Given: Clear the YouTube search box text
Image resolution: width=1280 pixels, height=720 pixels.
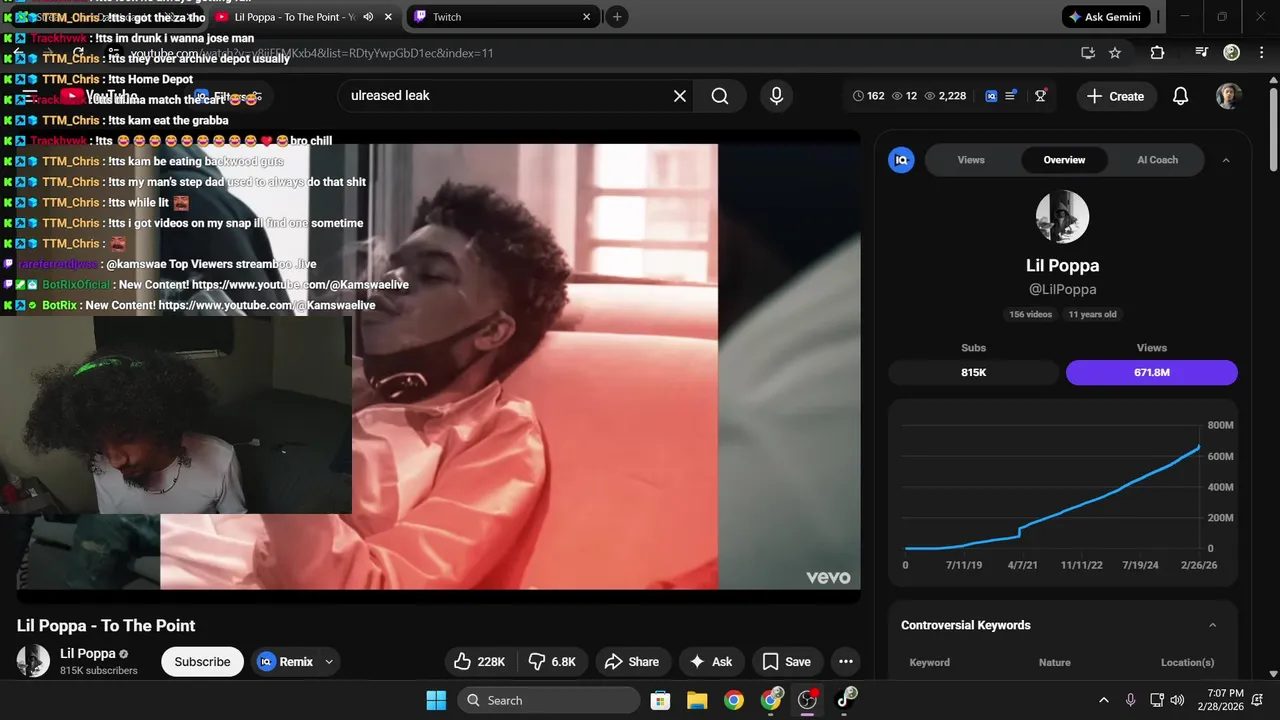Looking at the screenshot, I should pyautogui.click(x=680, y=96).
